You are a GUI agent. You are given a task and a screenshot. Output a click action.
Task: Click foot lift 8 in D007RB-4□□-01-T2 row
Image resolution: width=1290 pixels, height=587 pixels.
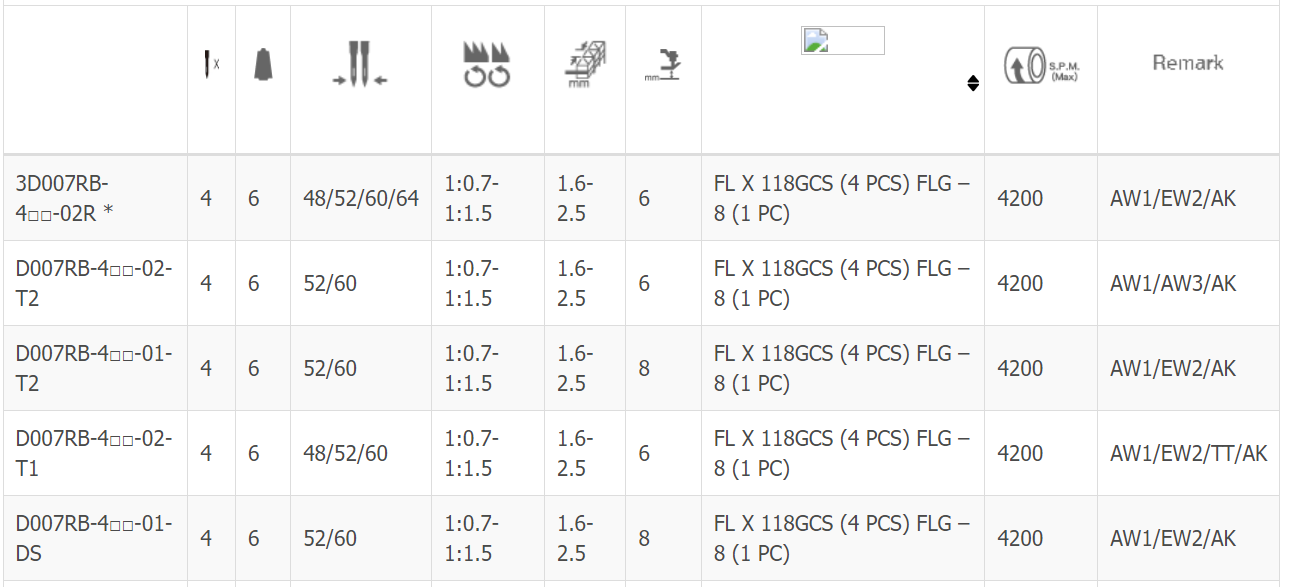(644, 368)
